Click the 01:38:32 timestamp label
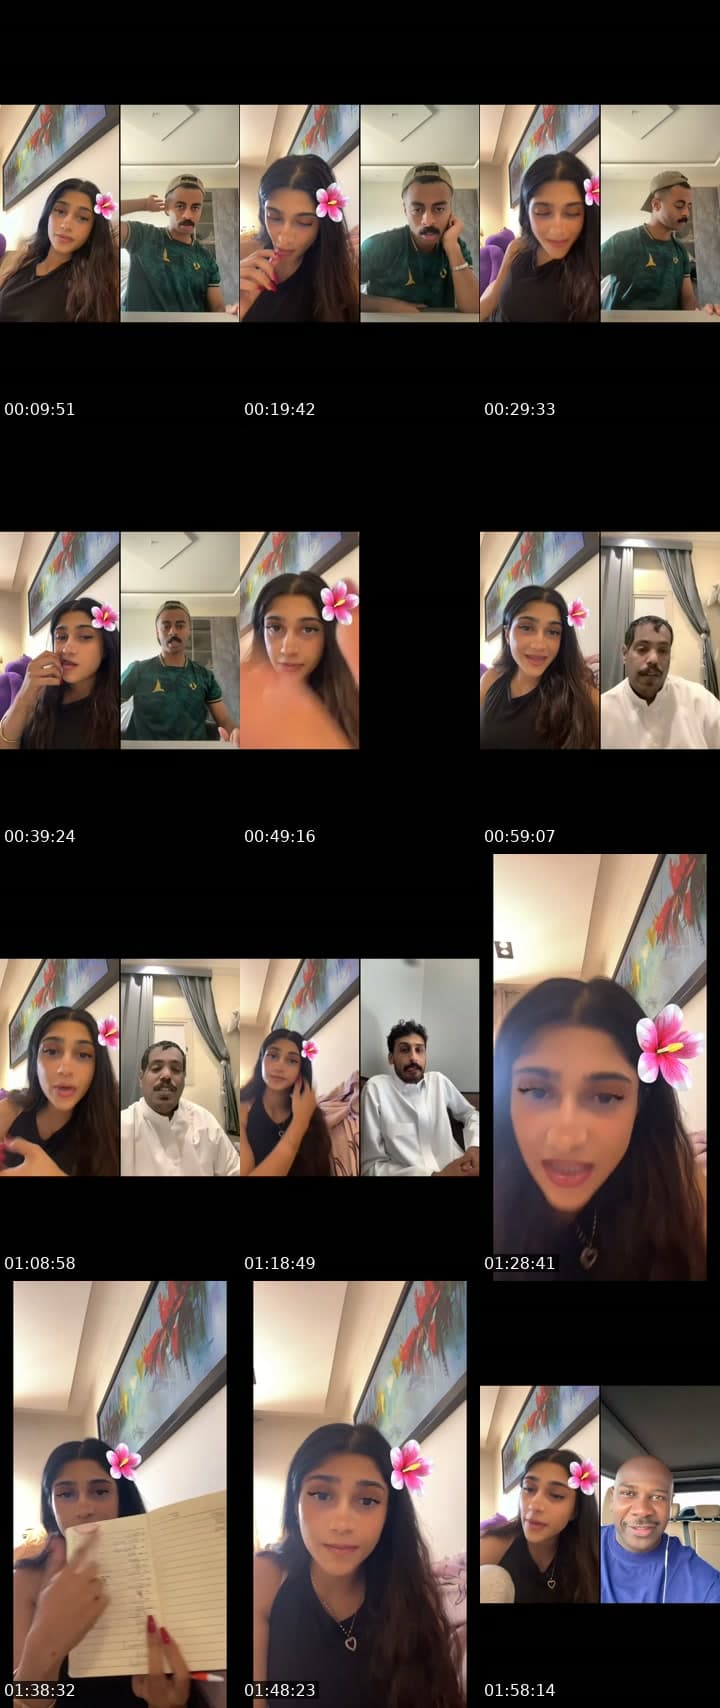Viewport: 720px width, 1708px height. click(x=40, y=1690)
